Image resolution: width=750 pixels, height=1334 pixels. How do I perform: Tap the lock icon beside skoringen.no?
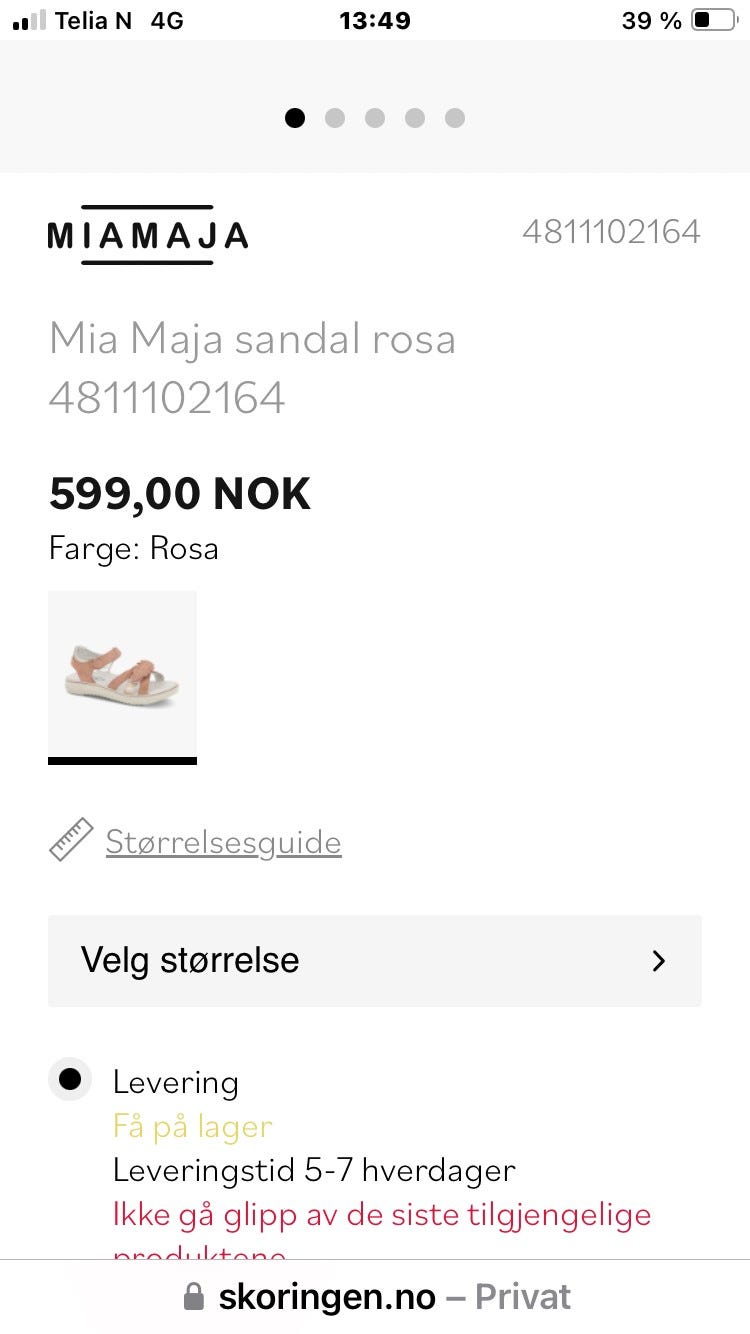pyautogui.click(x=194, y=1298)
